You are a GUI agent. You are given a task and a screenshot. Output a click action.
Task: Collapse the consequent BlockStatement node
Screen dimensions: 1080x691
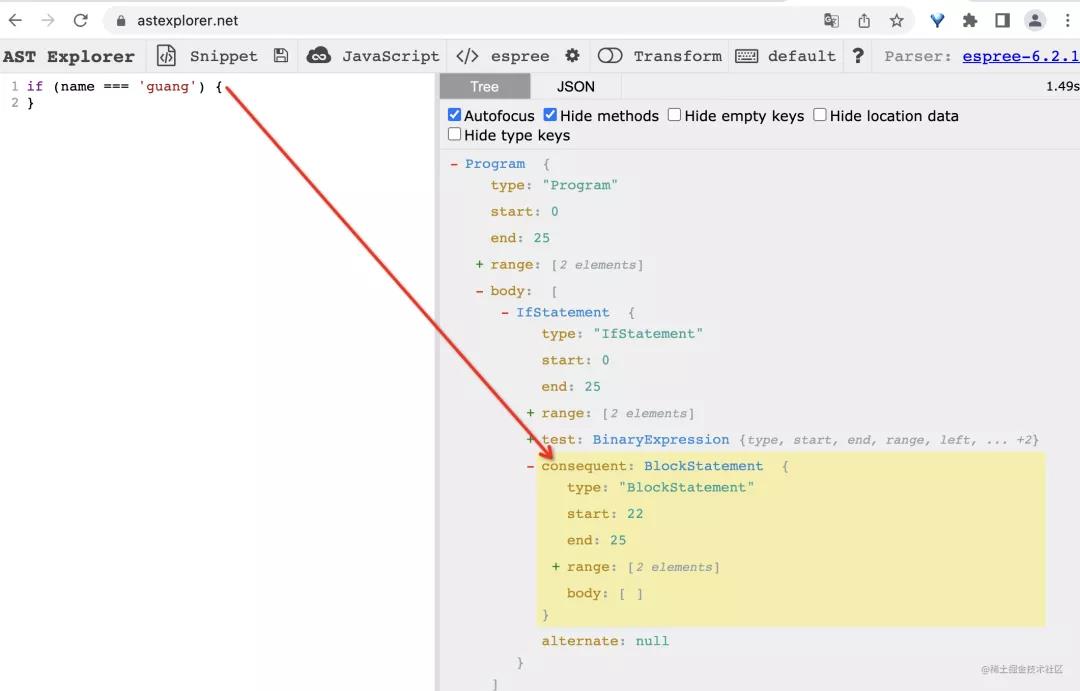pyautogui.click(x=531, y=466)
